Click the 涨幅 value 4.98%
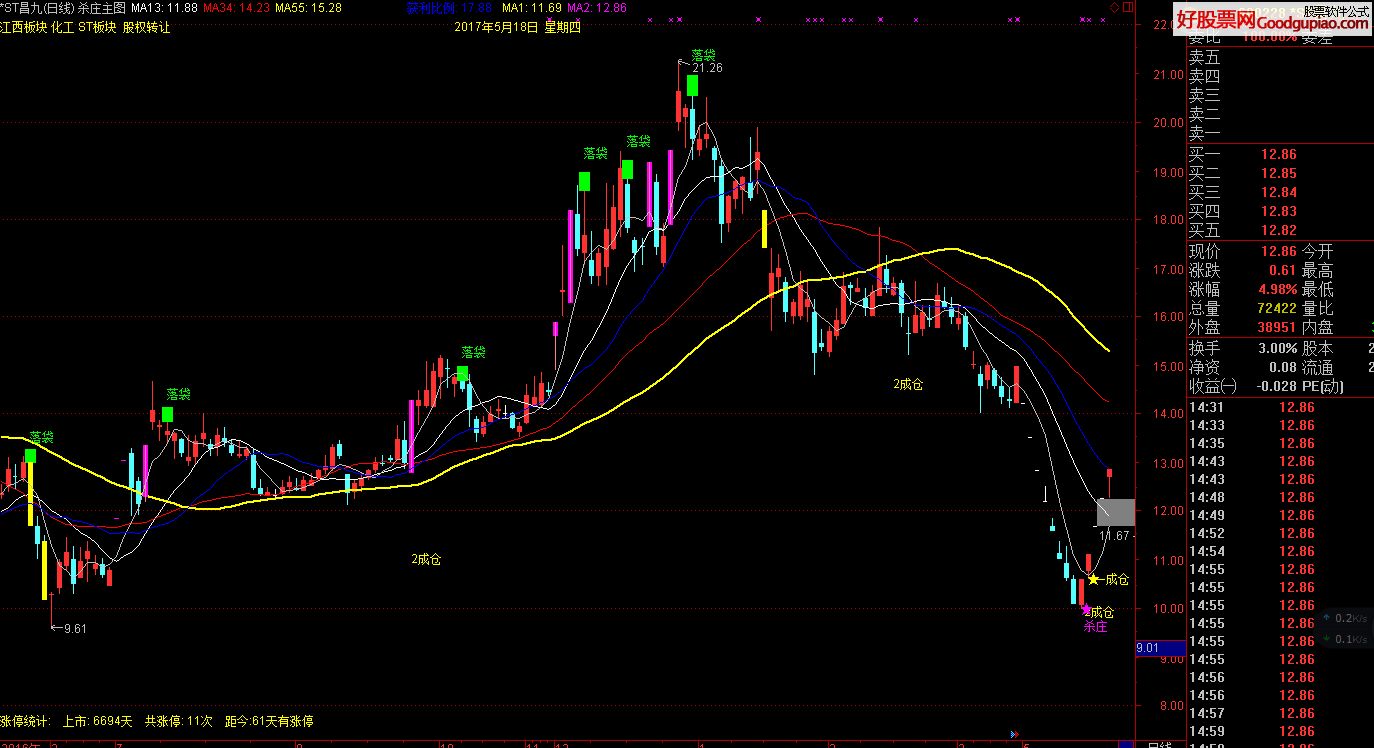 (x=1279, y=289)
